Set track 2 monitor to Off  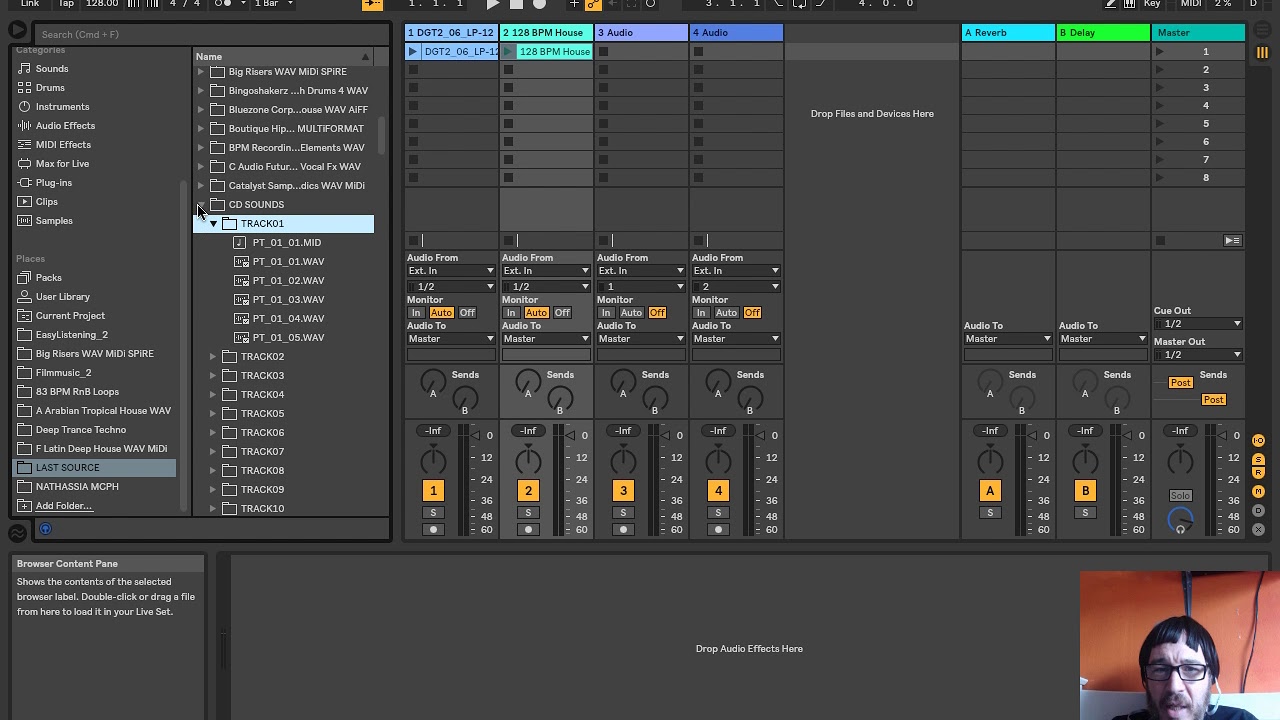click(562, 313)
